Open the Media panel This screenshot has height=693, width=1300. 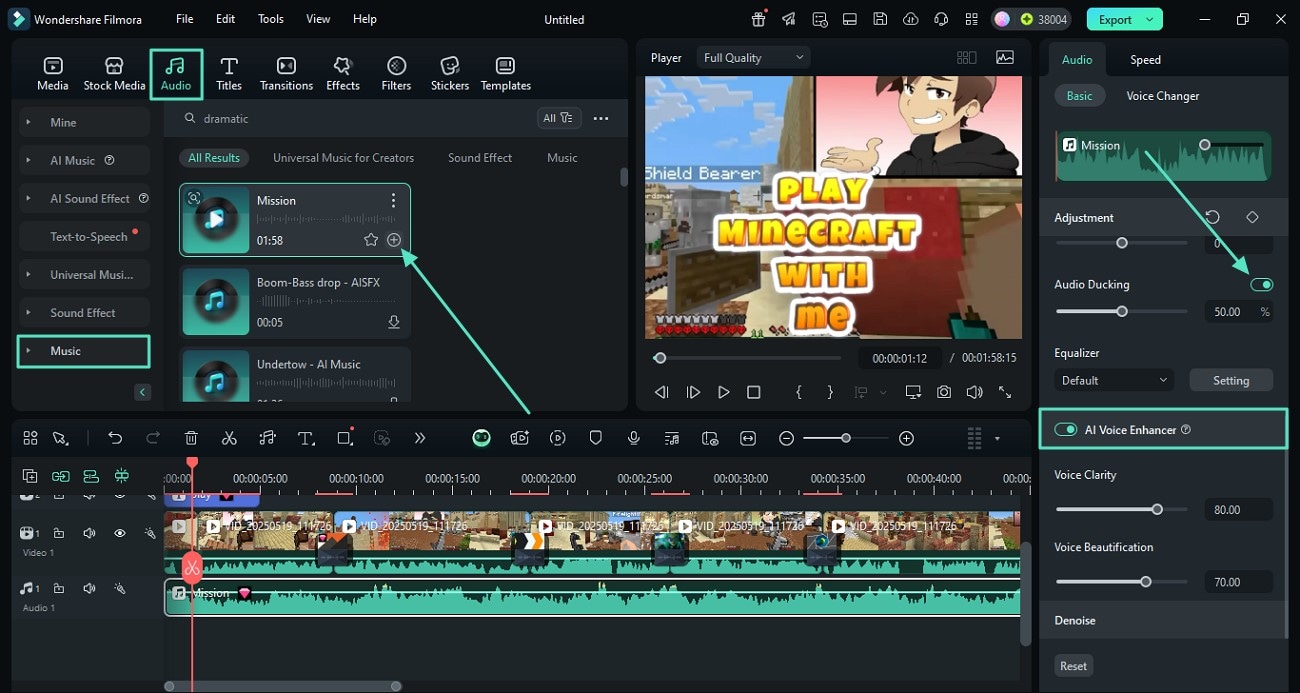point(52,74)
